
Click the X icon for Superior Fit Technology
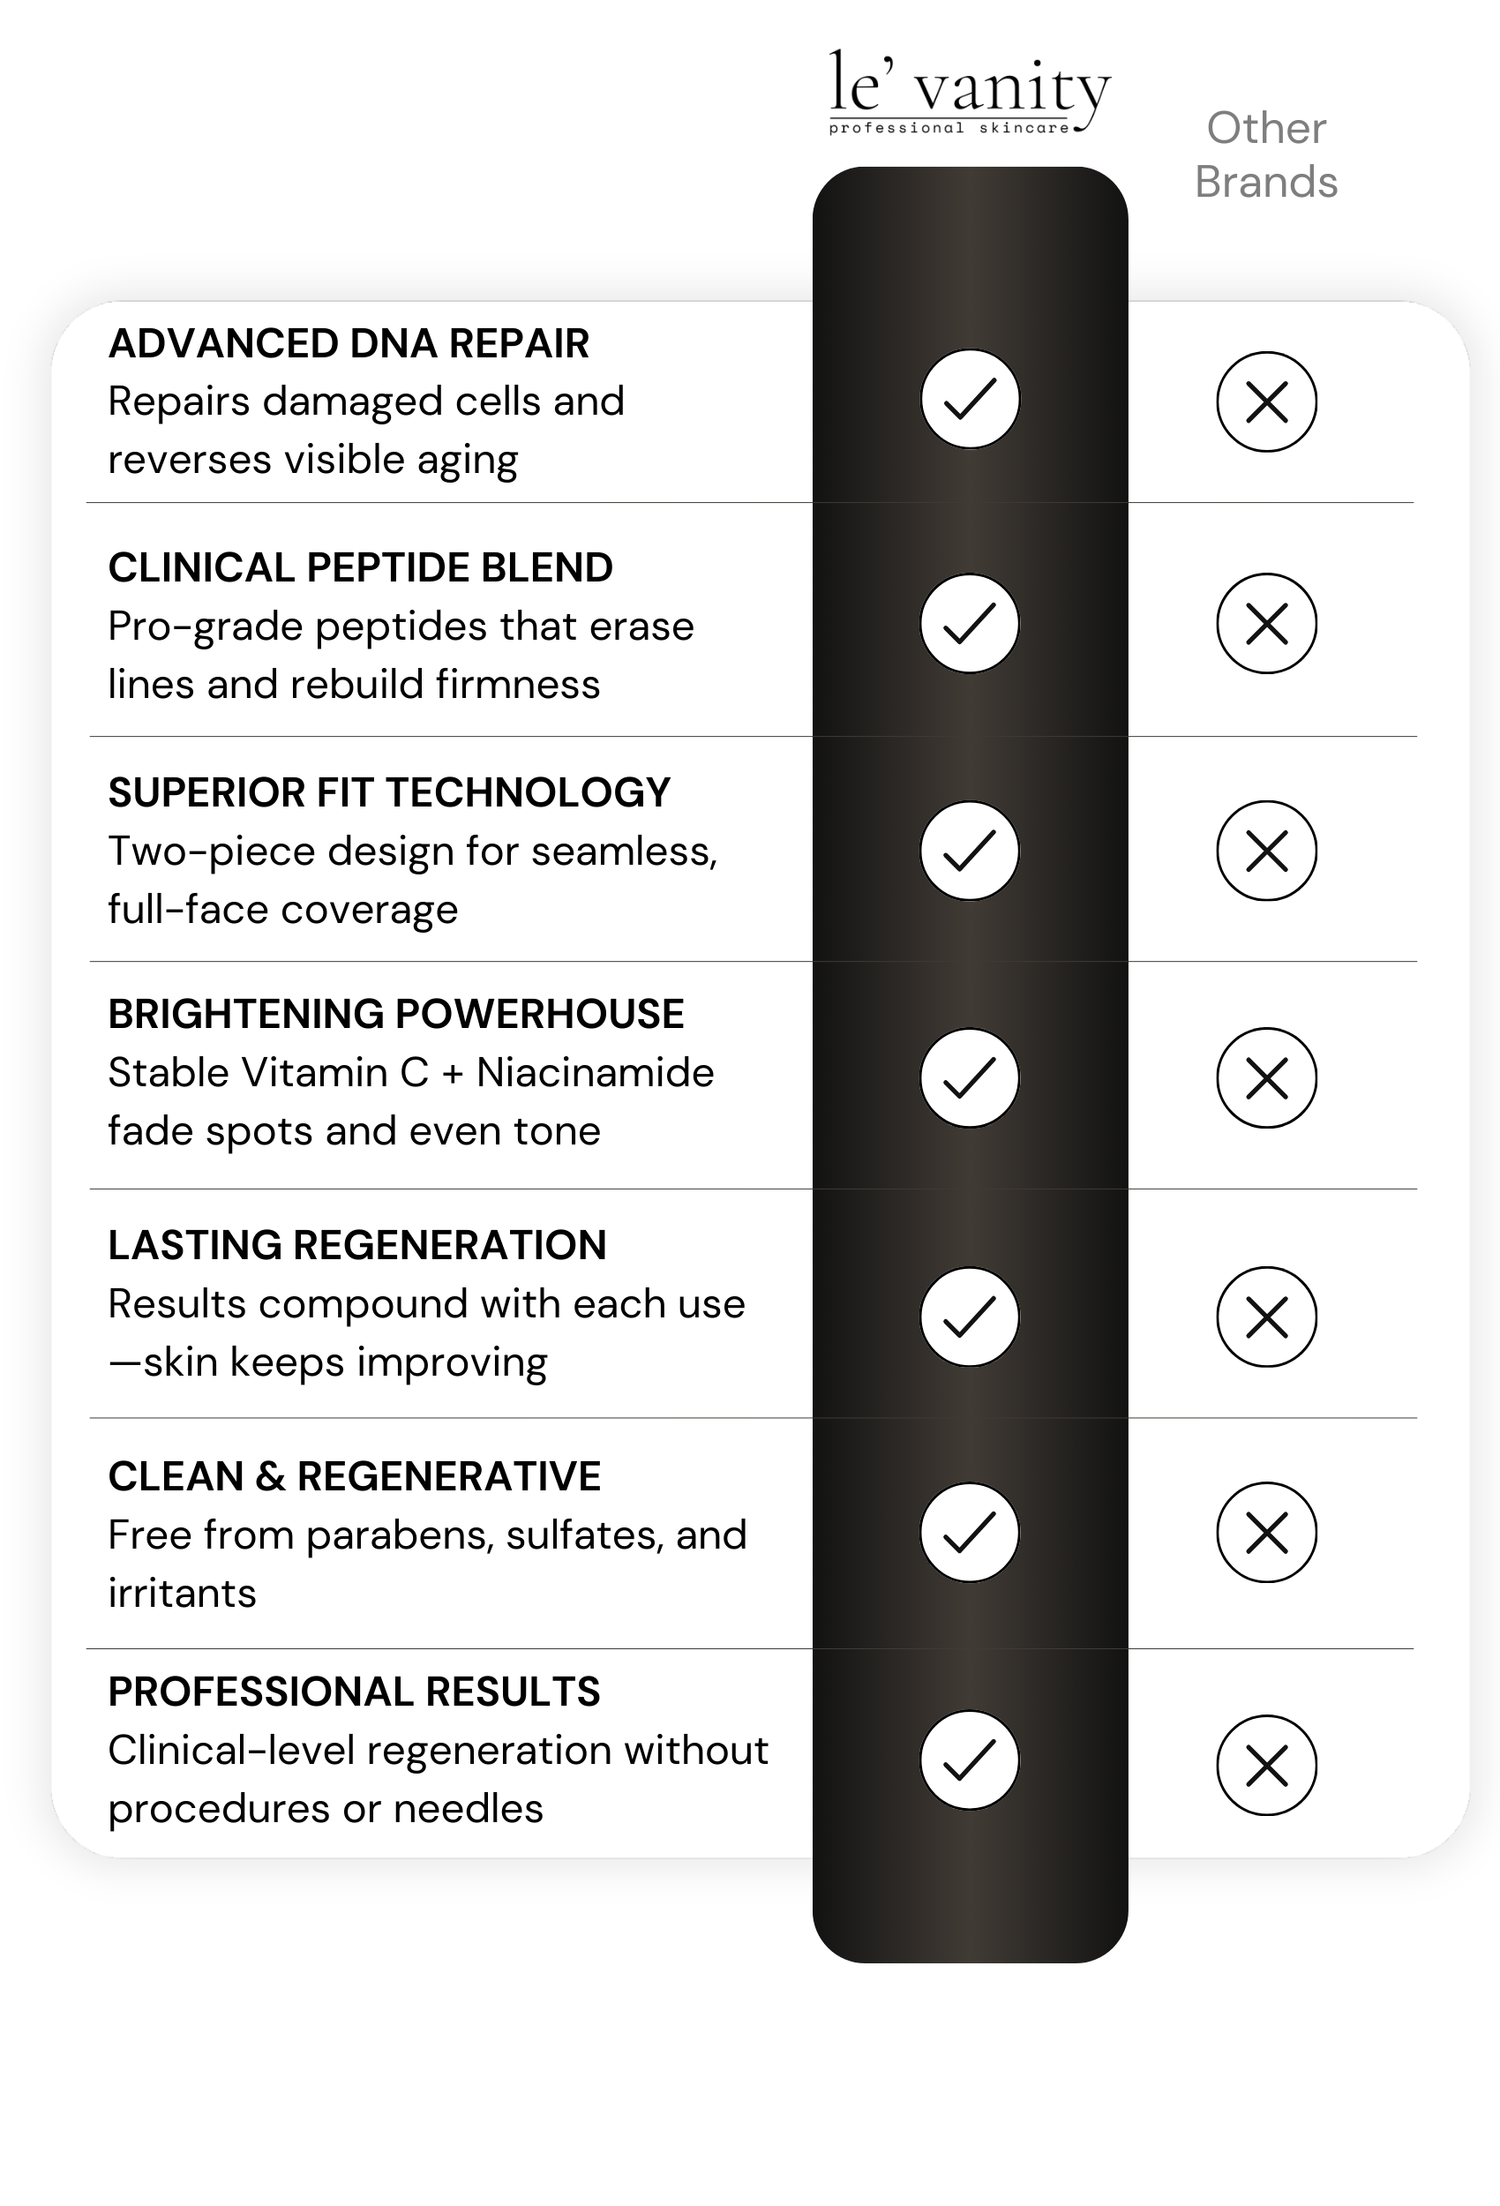point(1266,851)
